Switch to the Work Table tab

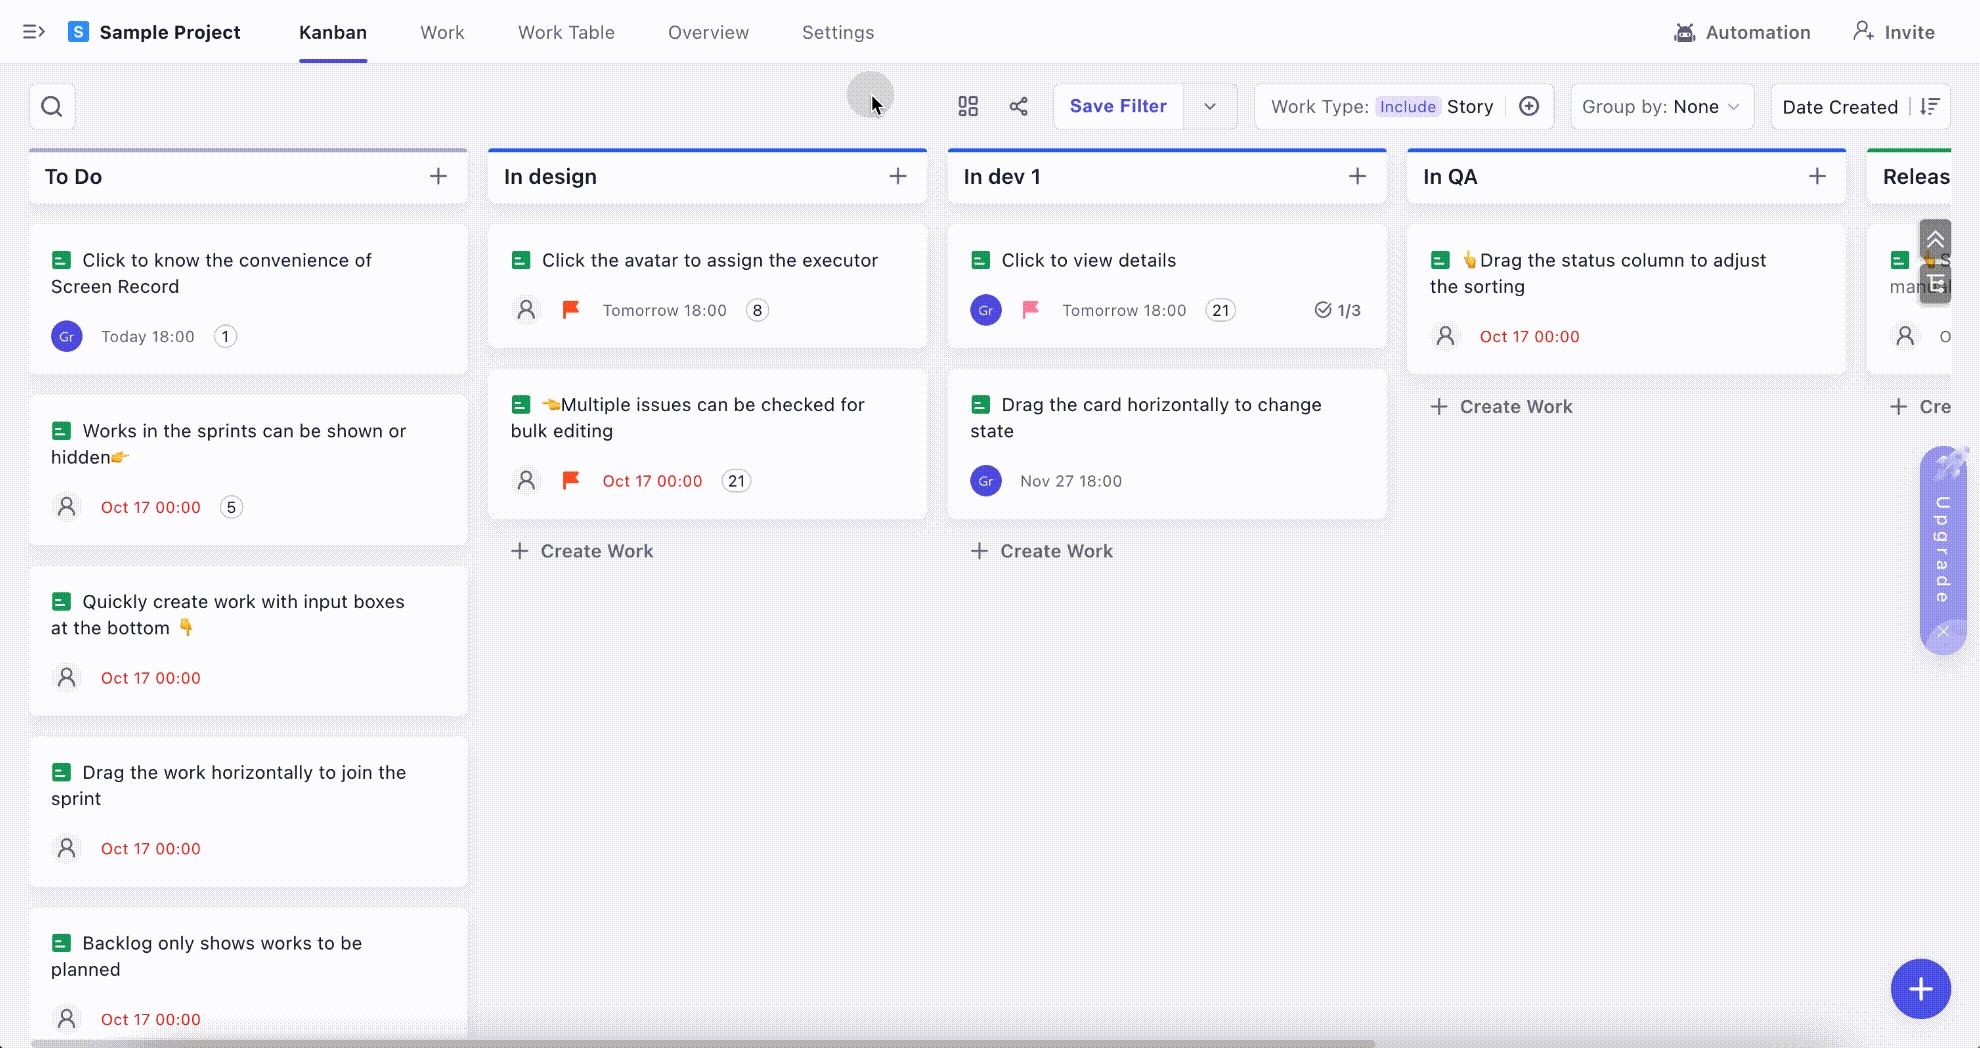(x=566, y=32)
